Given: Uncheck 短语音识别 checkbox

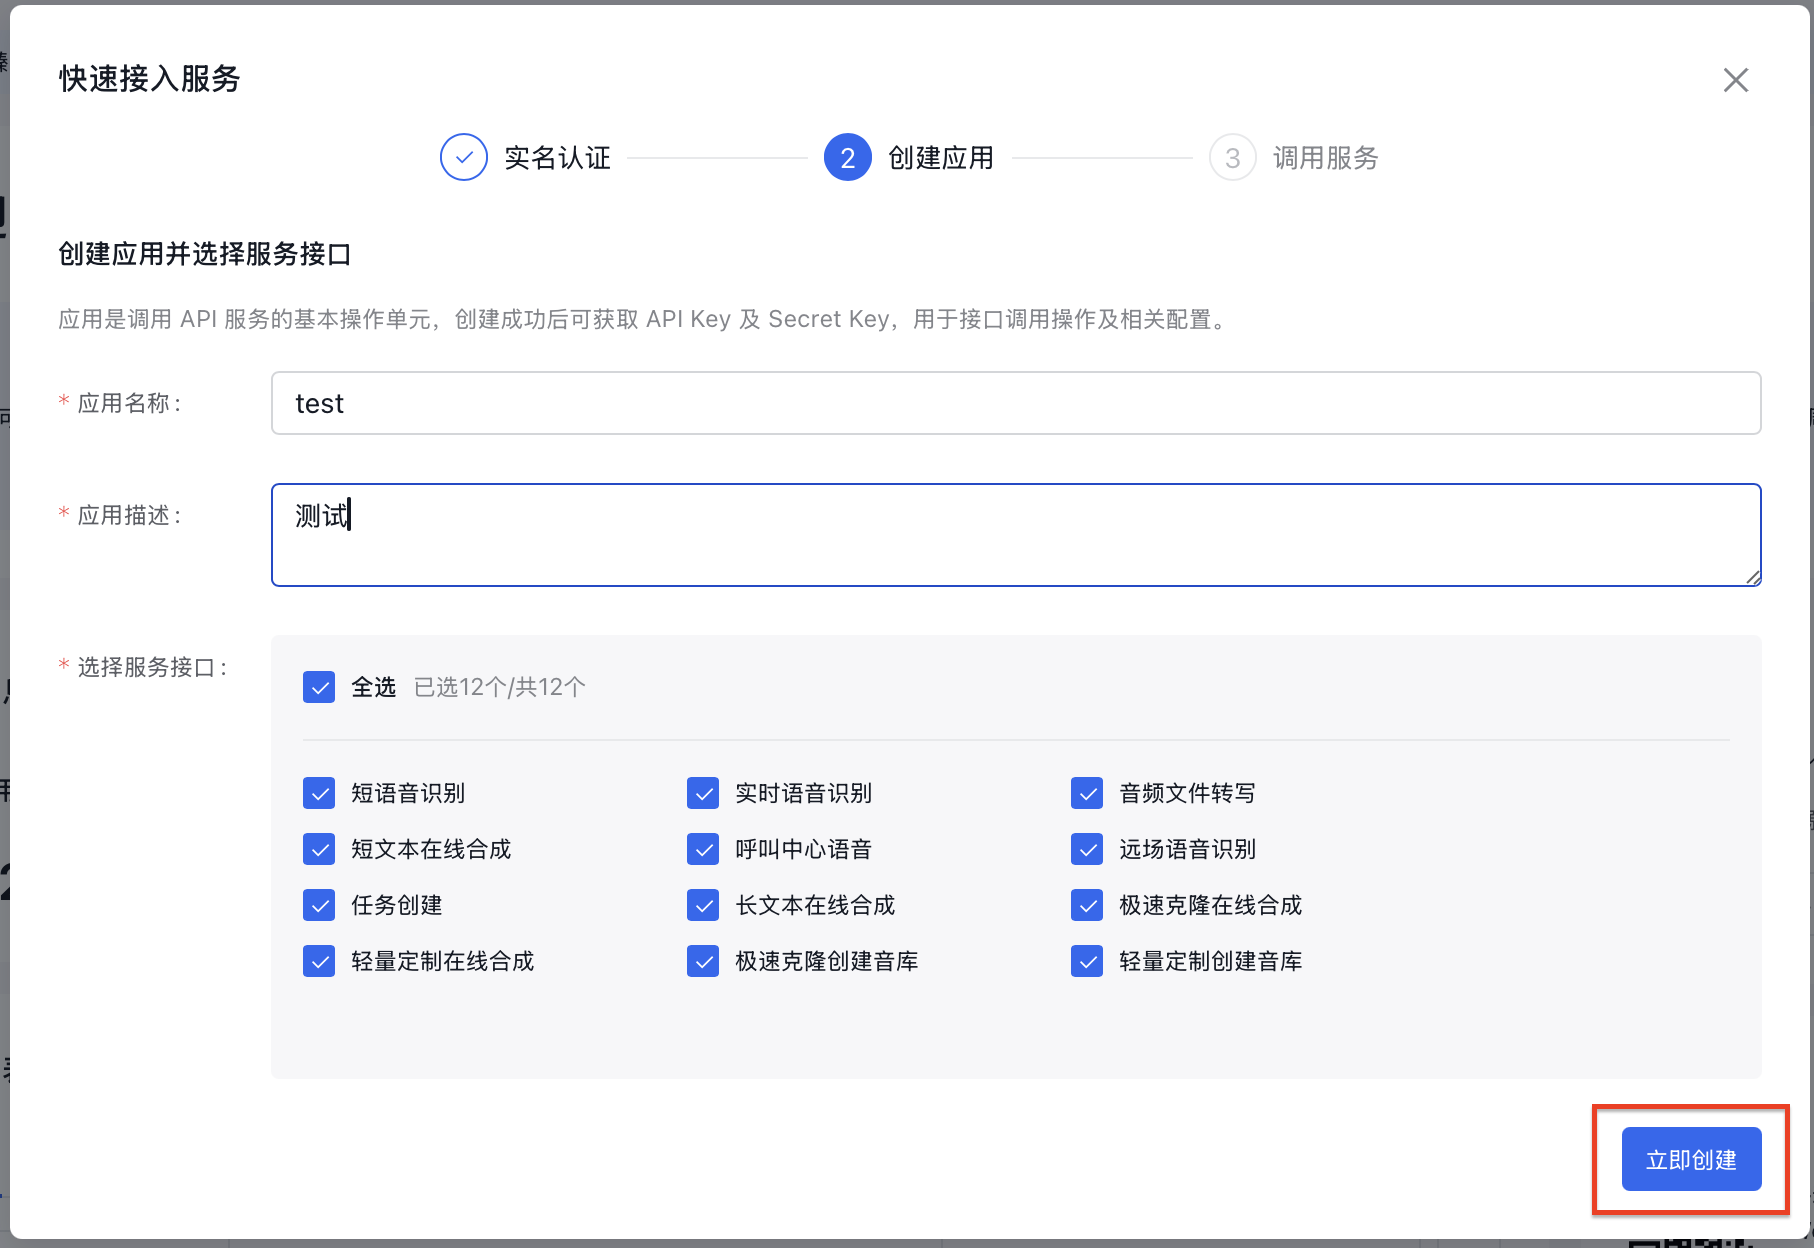Looking at the screenshot, I should [x=319, y=793].
